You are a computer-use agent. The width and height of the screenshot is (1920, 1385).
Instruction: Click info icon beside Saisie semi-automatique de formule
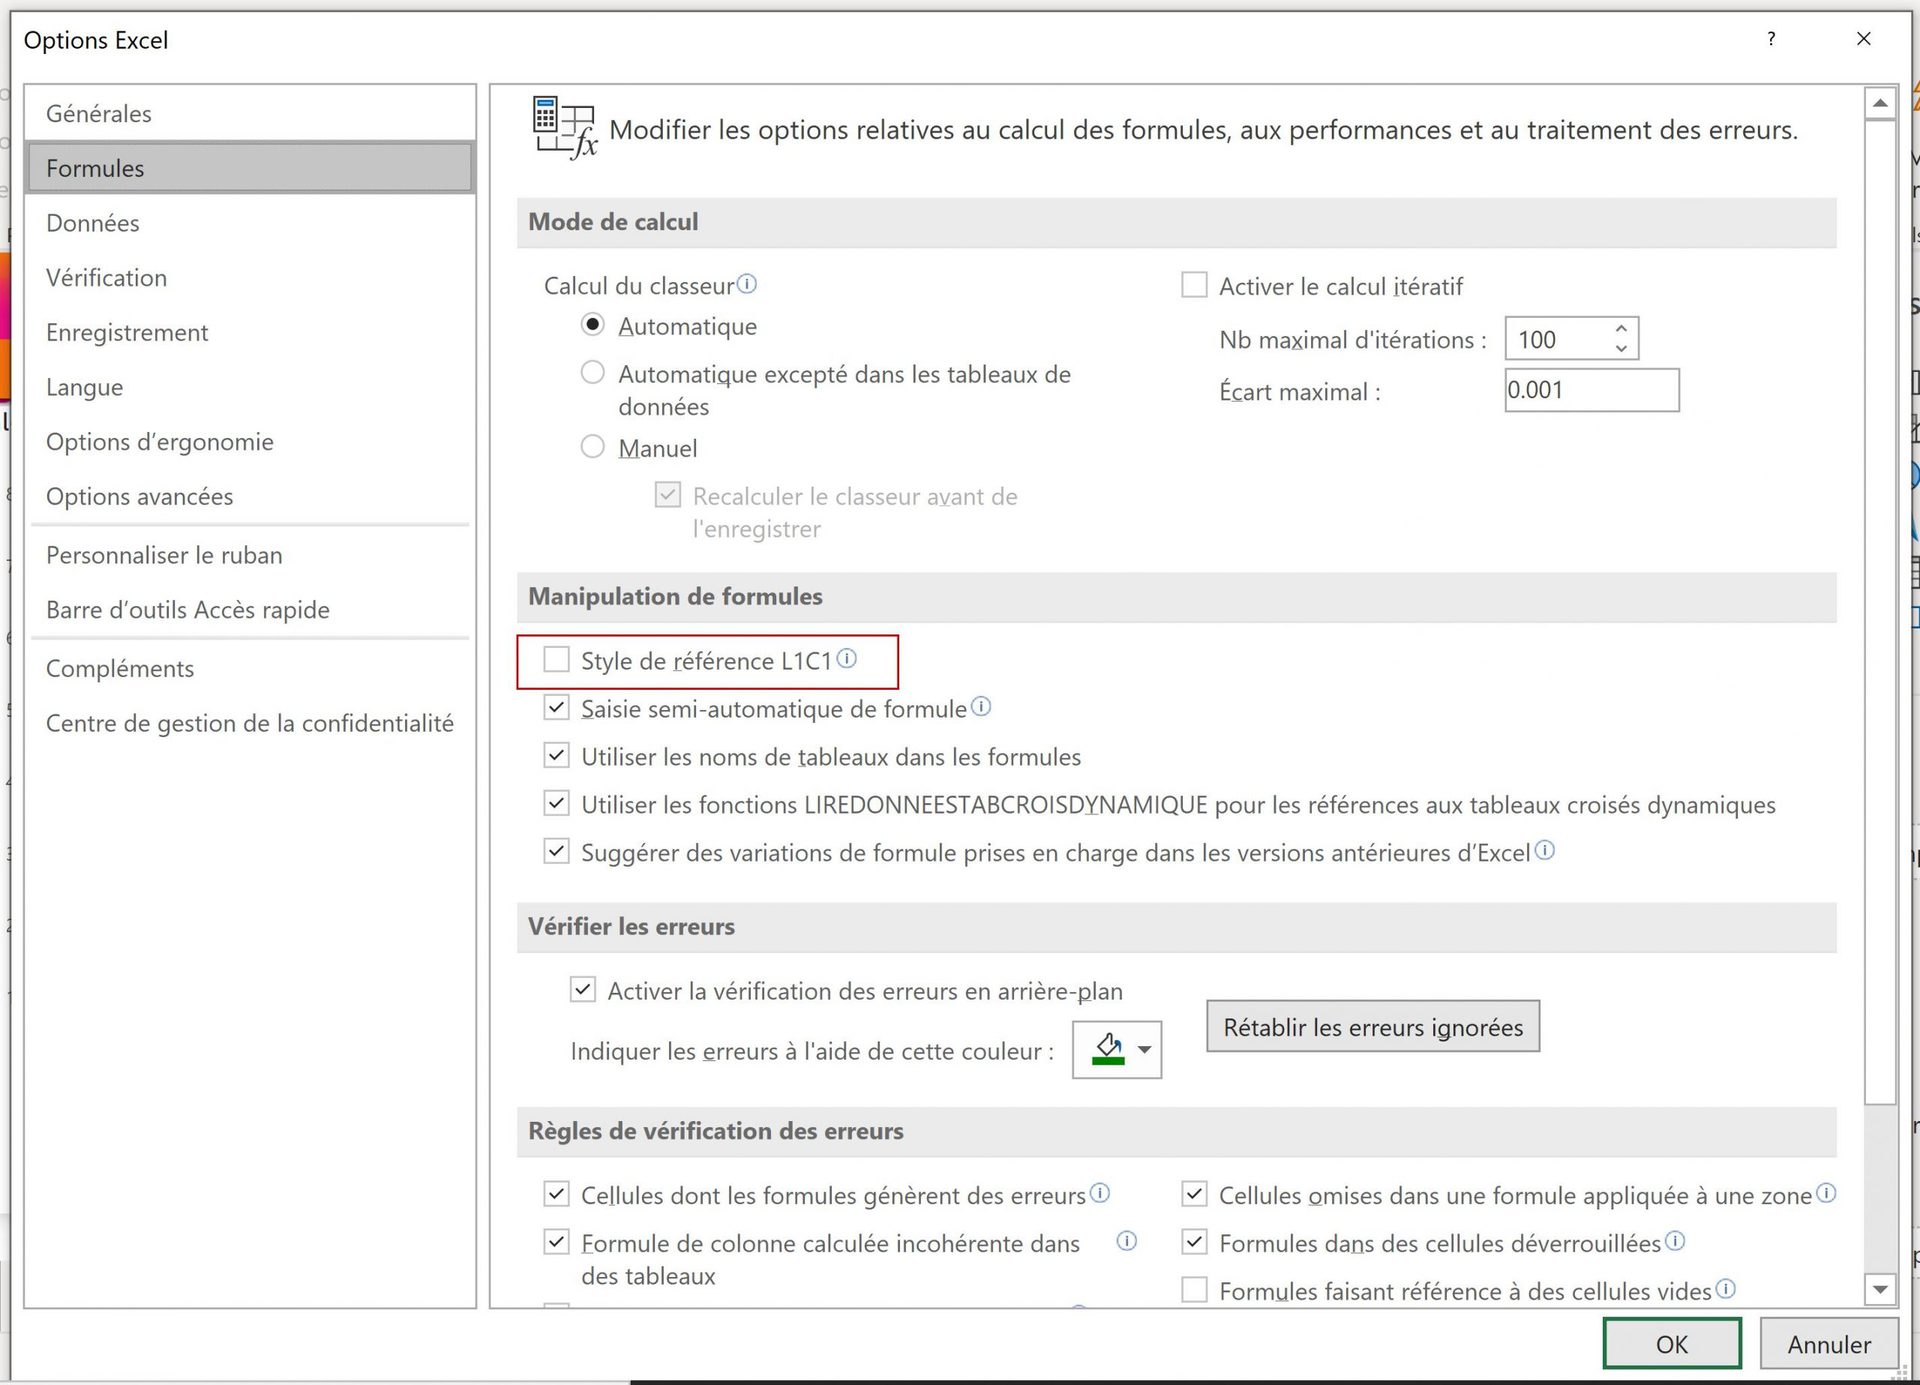pos(981,707)
